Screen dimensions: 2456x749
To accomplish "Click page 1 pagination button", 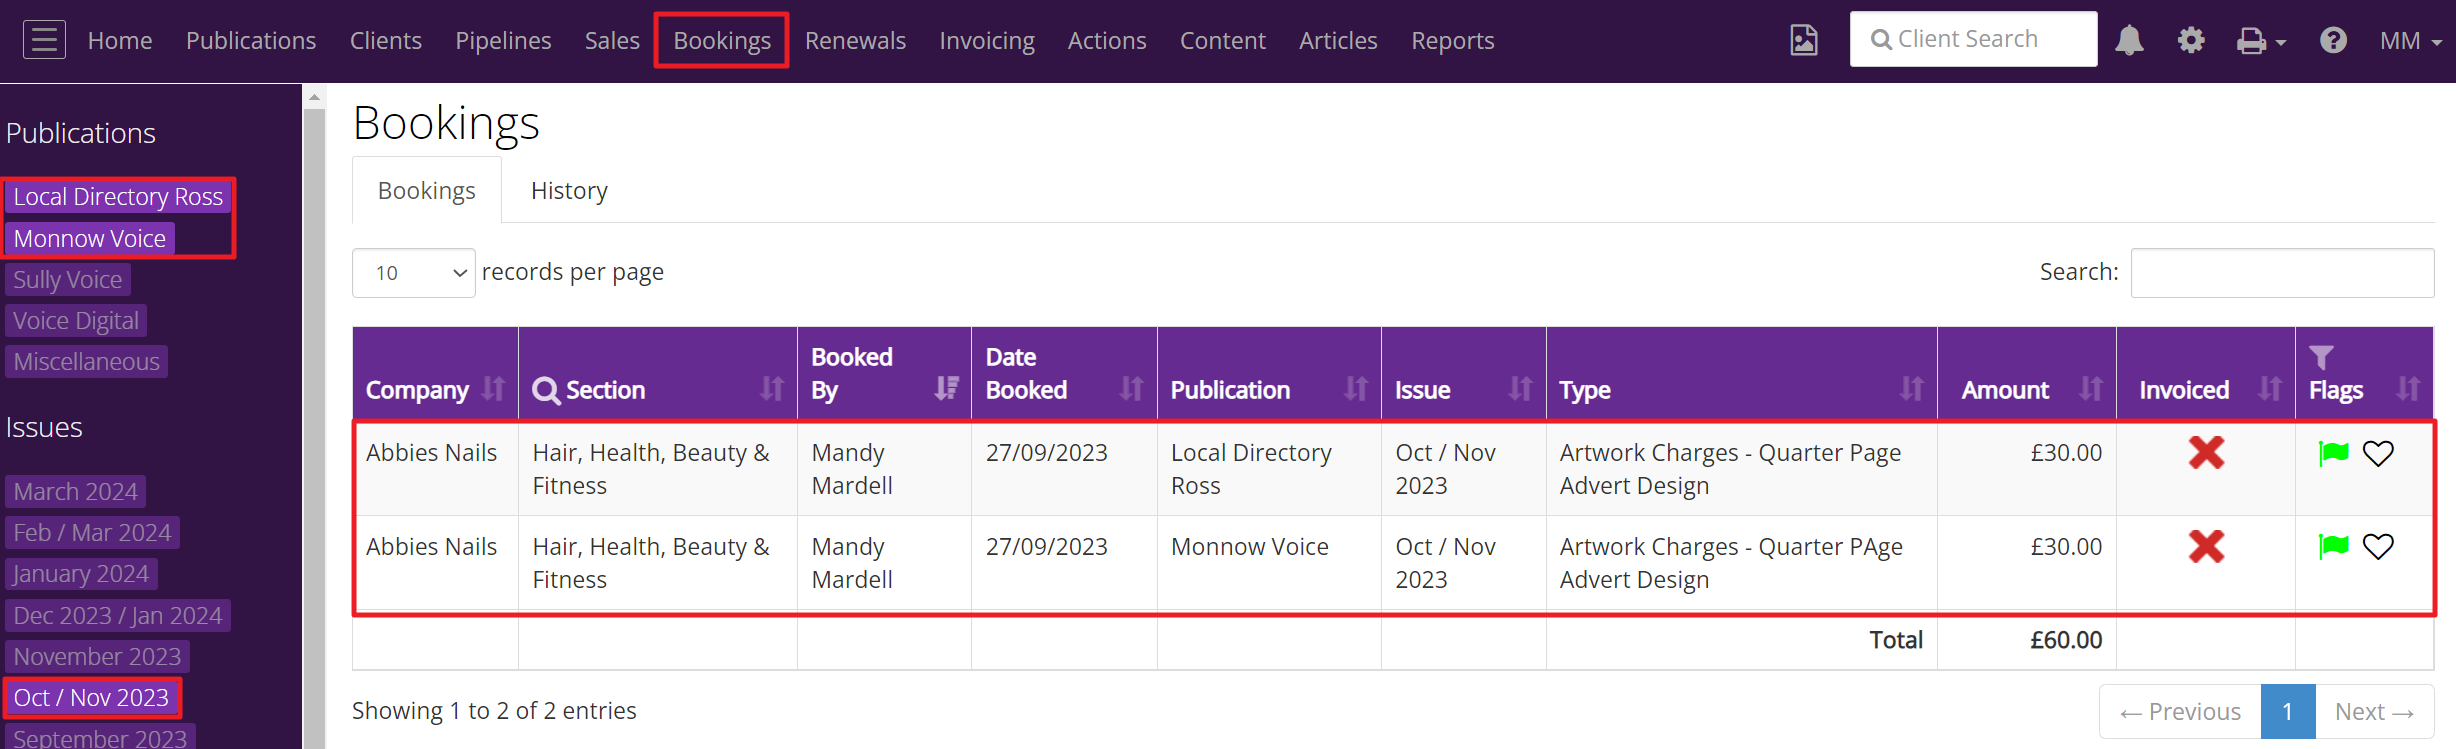I will (2288, 712).
